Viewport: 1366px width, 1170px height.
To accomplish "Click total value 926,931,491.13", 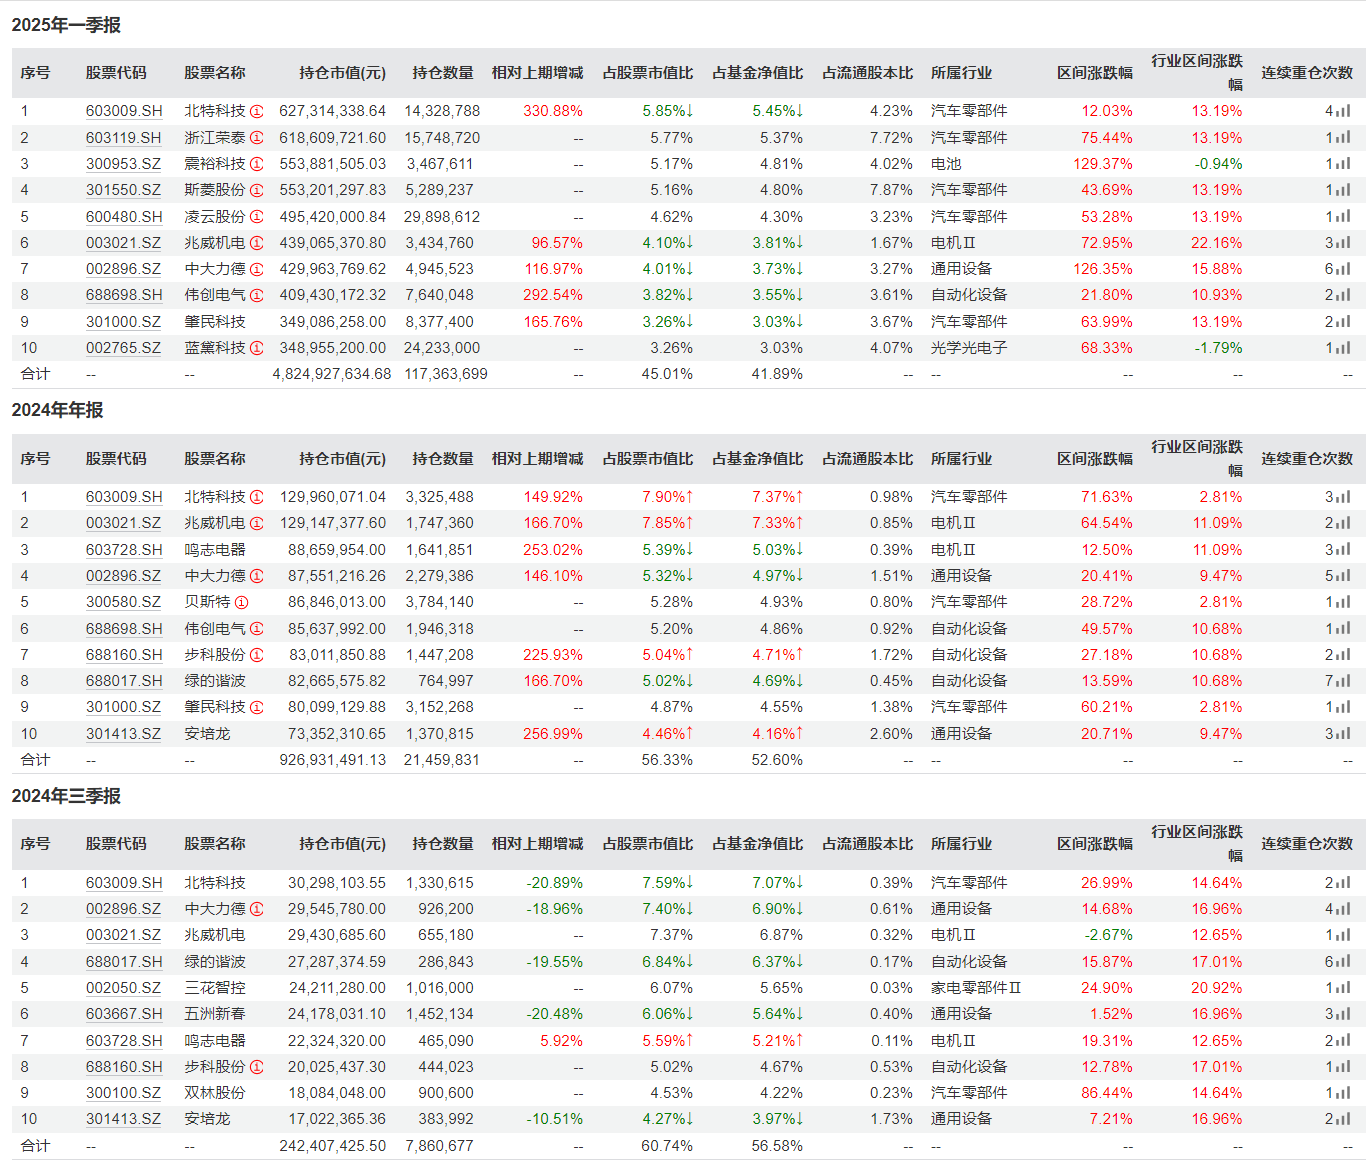I will point(332,760).
